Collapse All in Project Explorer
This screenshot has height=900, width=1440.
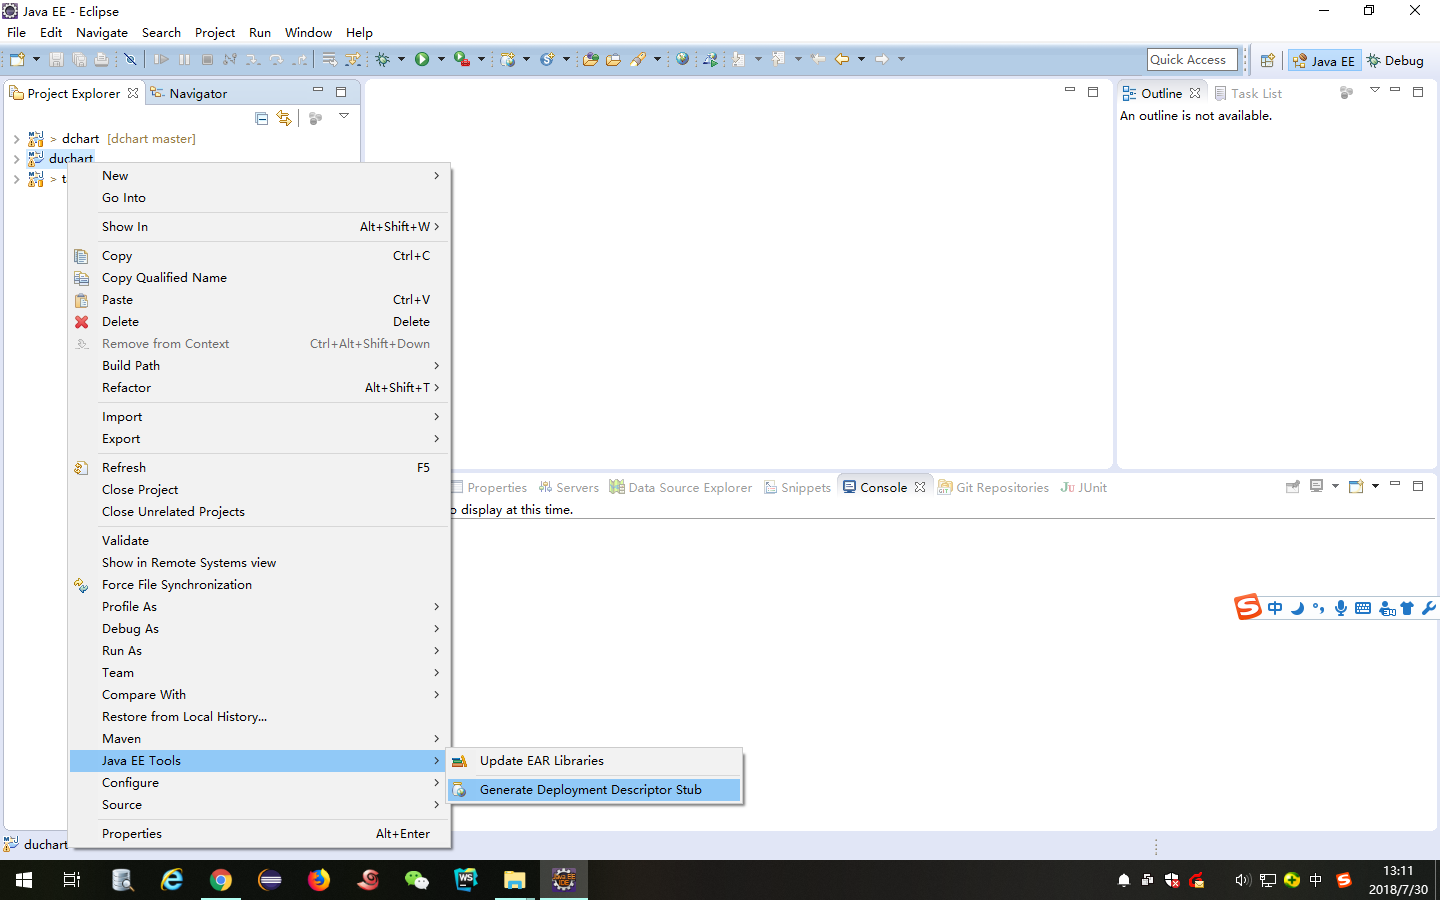tap(262, 118)
